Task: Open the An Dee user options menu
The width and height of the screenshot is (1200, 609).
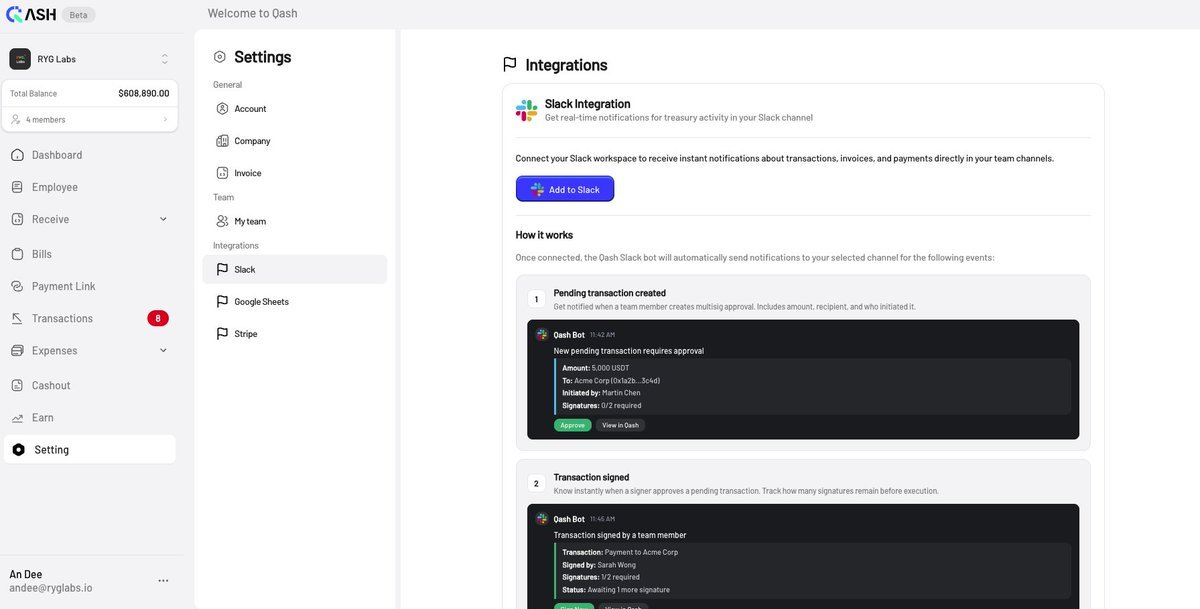Action: click(163, 581)
